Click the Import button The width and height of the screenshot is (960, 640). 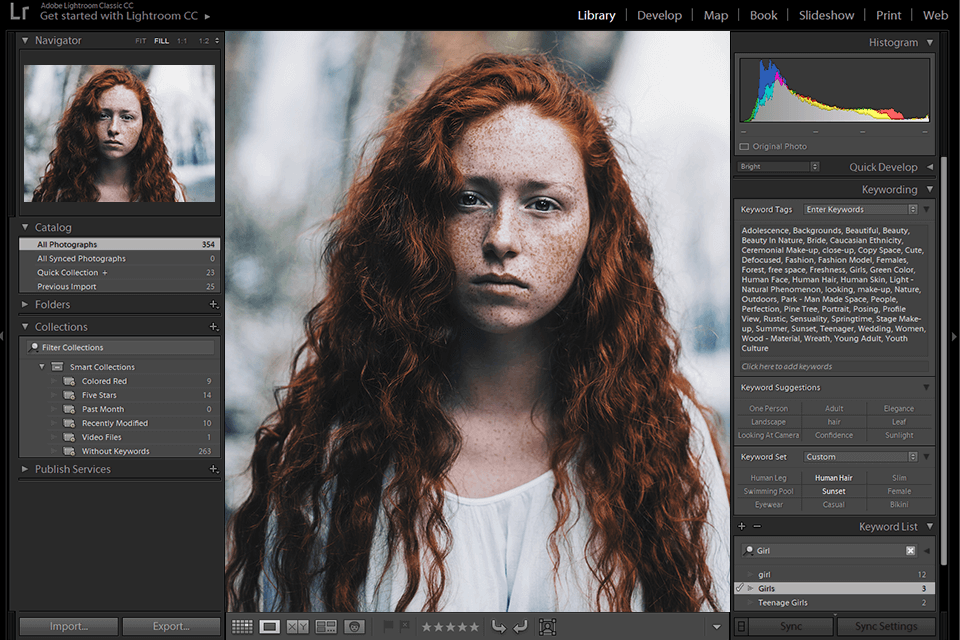[67, 626]
